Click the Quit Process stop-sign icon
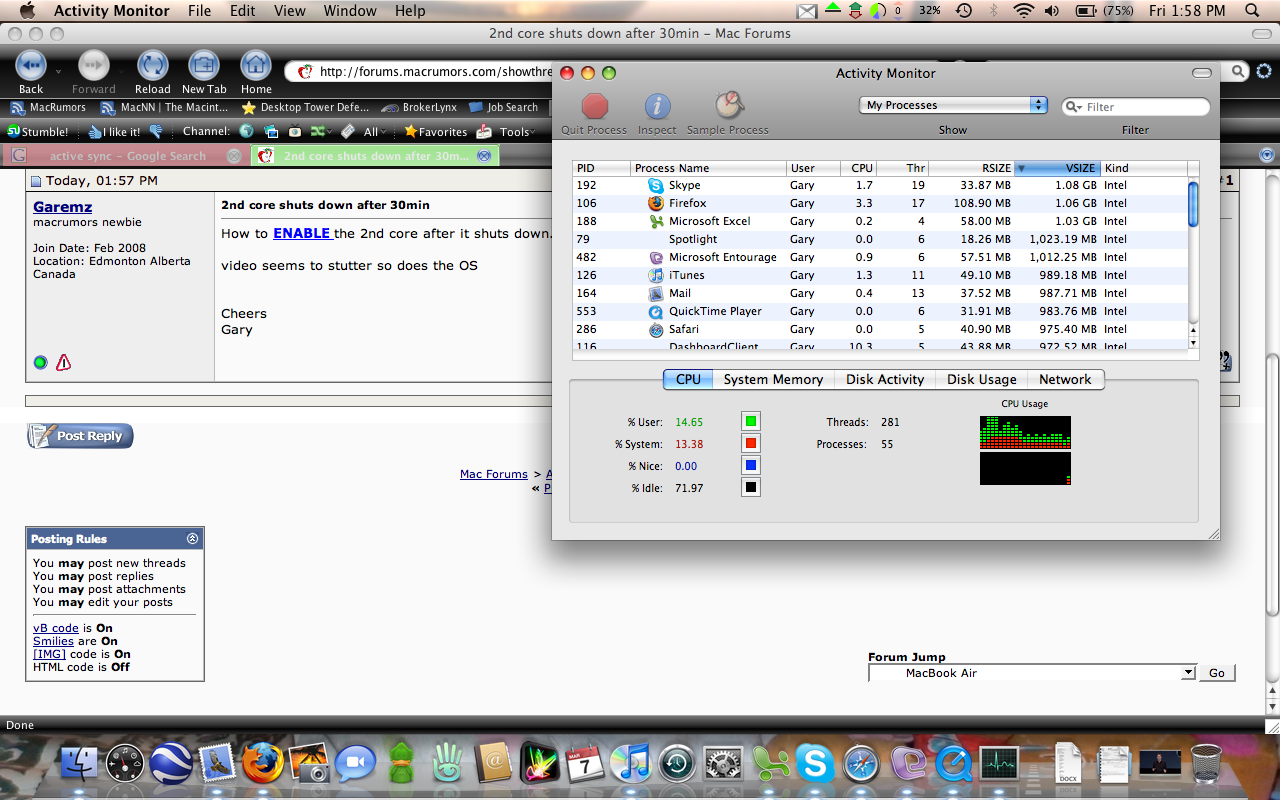1280x800 pixels. coord(595,106)
